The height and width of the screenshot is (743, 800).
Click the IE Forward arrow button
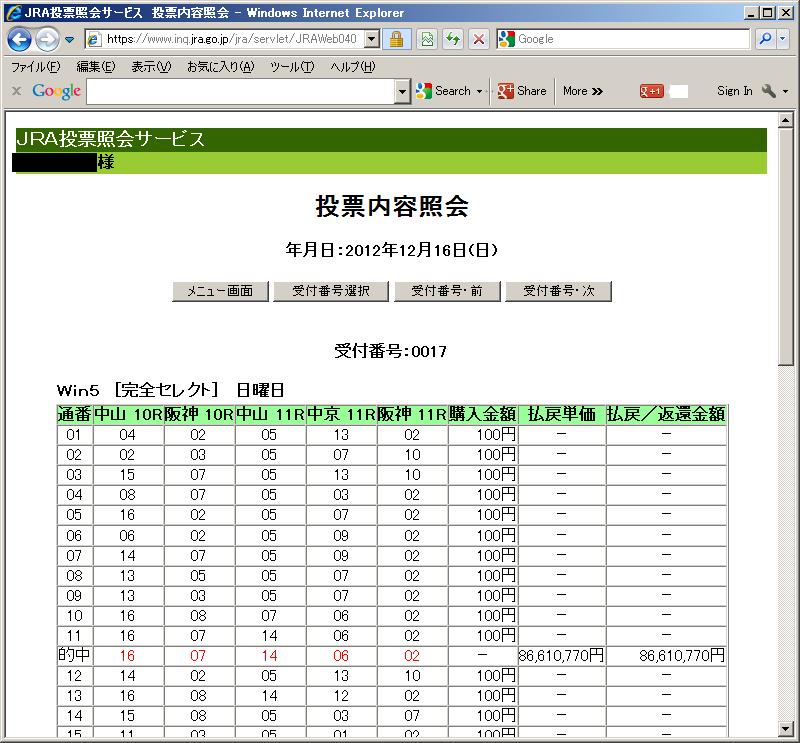pos(47,39)
